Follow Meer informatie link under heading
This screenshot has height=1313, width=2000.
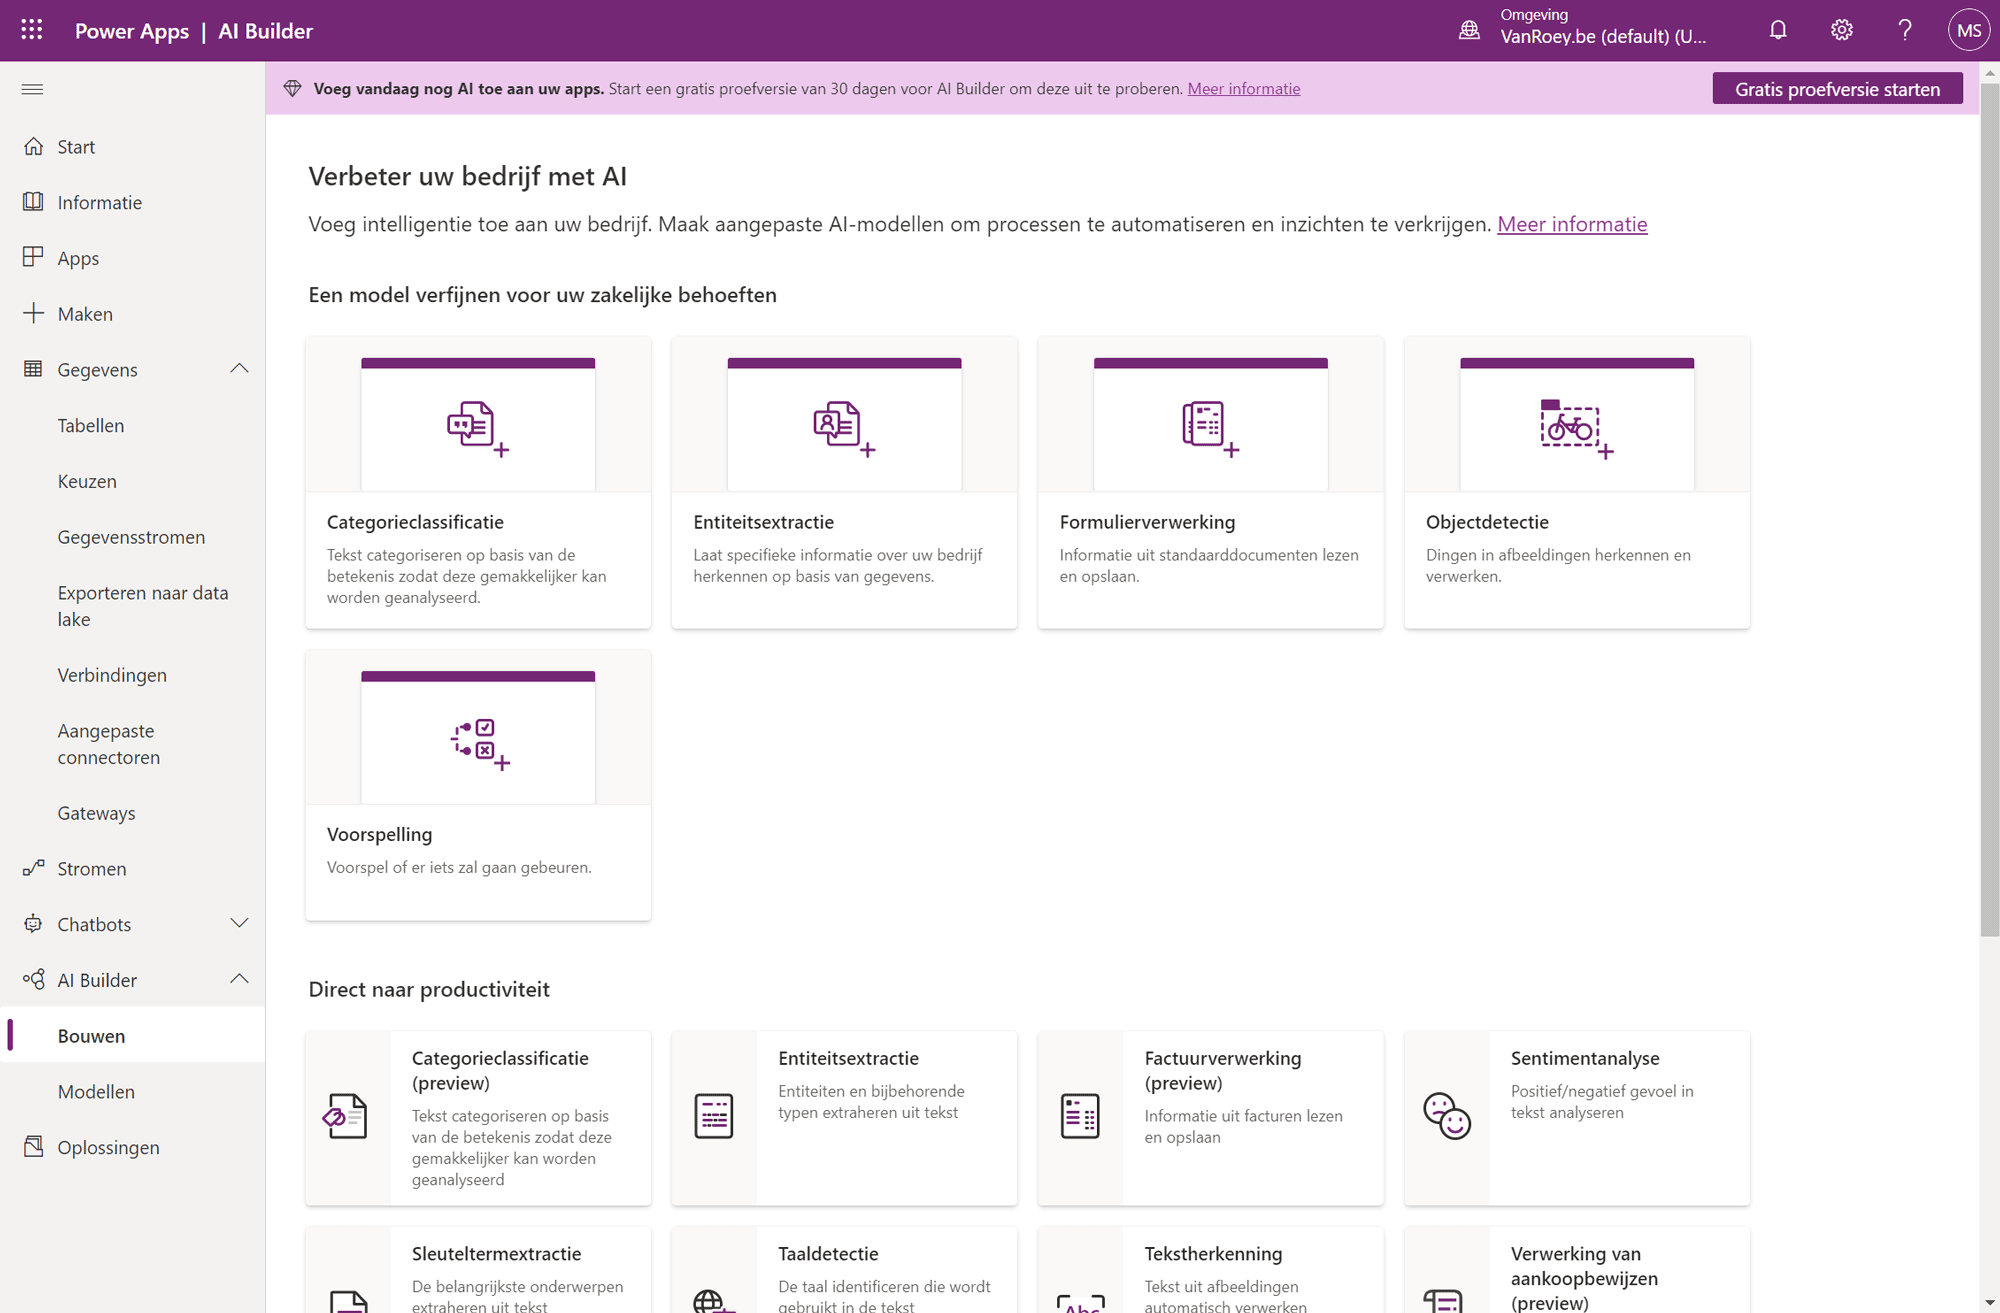(1572, 224)
